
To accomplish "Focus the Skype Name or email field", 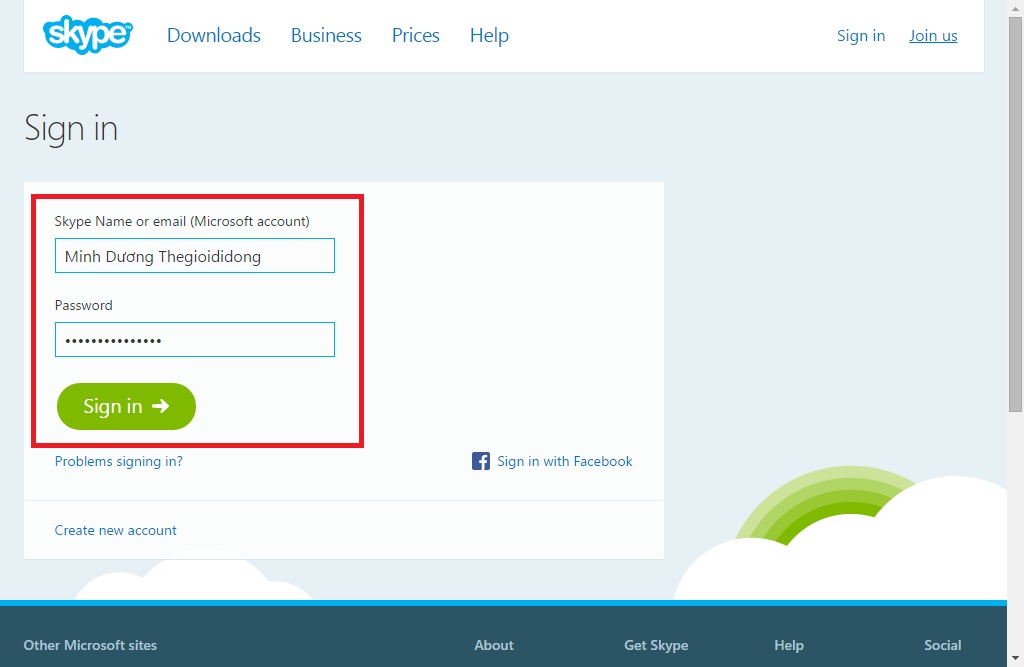I will (x=195, y=256).
